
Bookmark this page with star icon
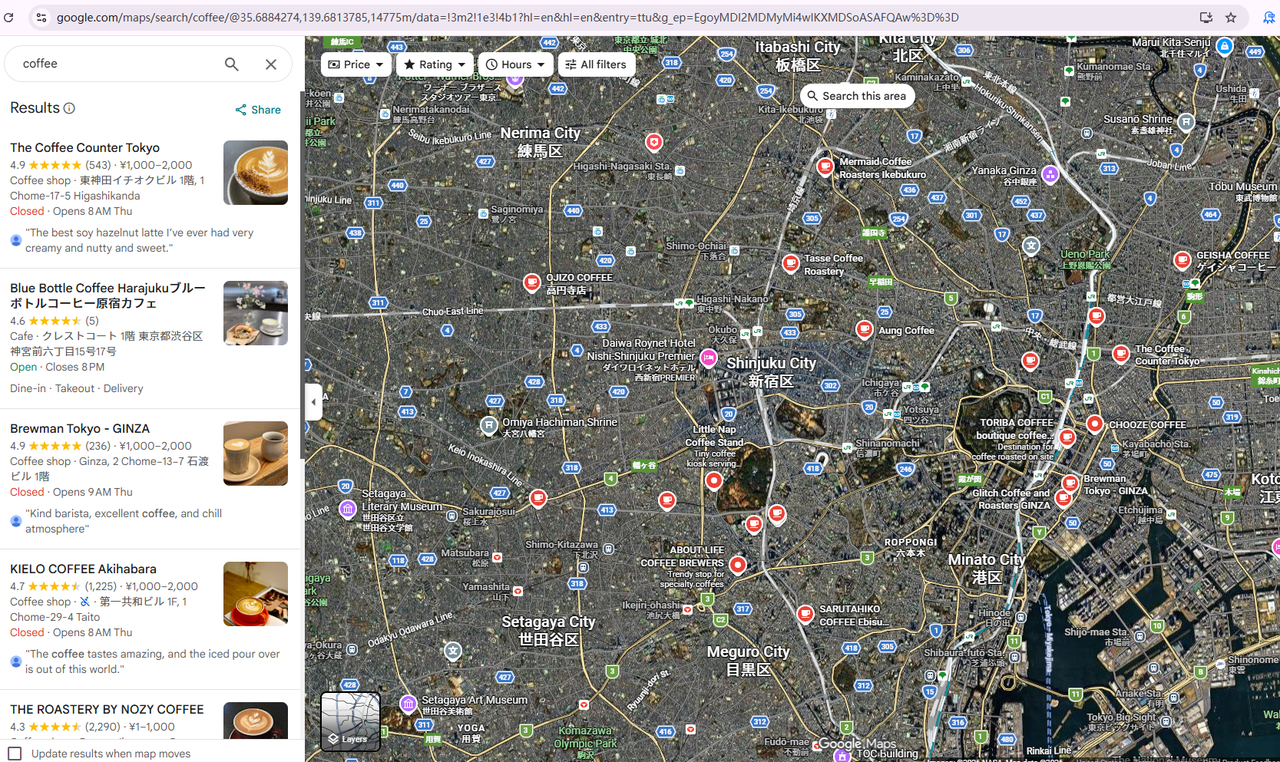[1231, 17]
